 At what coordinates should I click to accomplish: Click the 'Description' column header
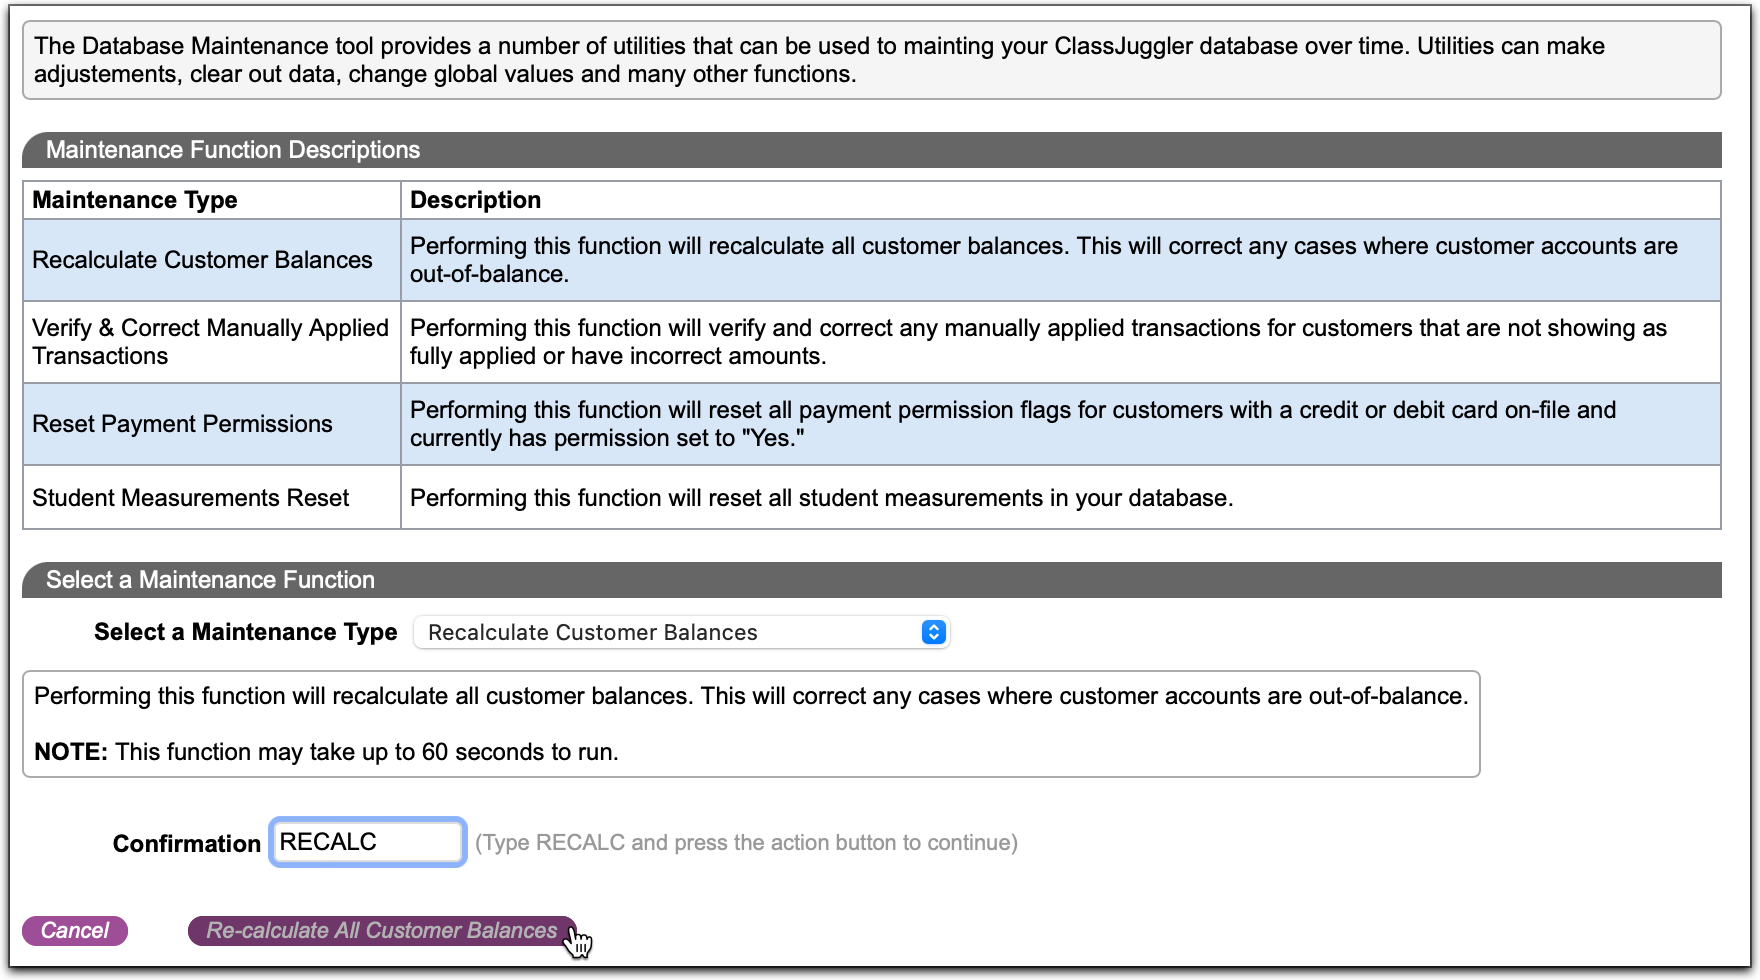(1061, 200)
